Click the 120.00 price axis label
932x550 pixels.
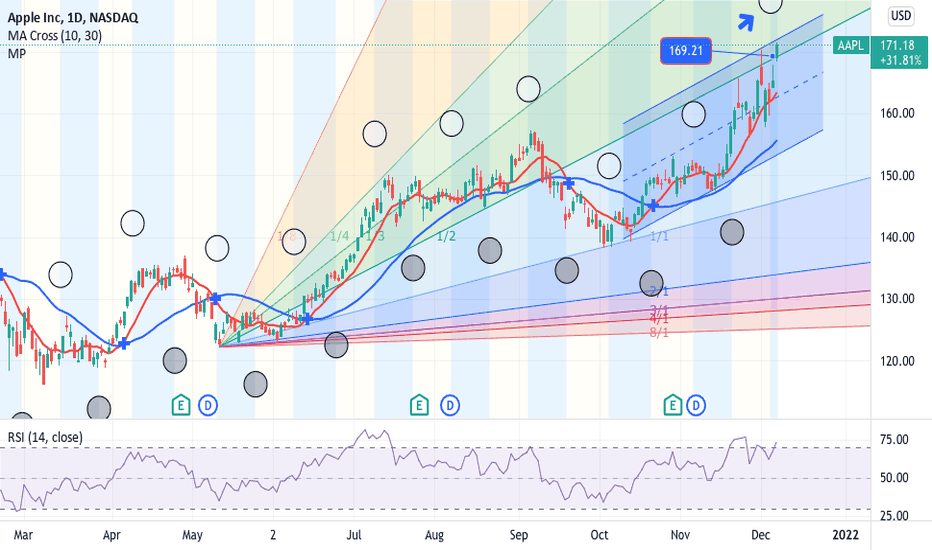pyautogui.click(x=897, y=360)
